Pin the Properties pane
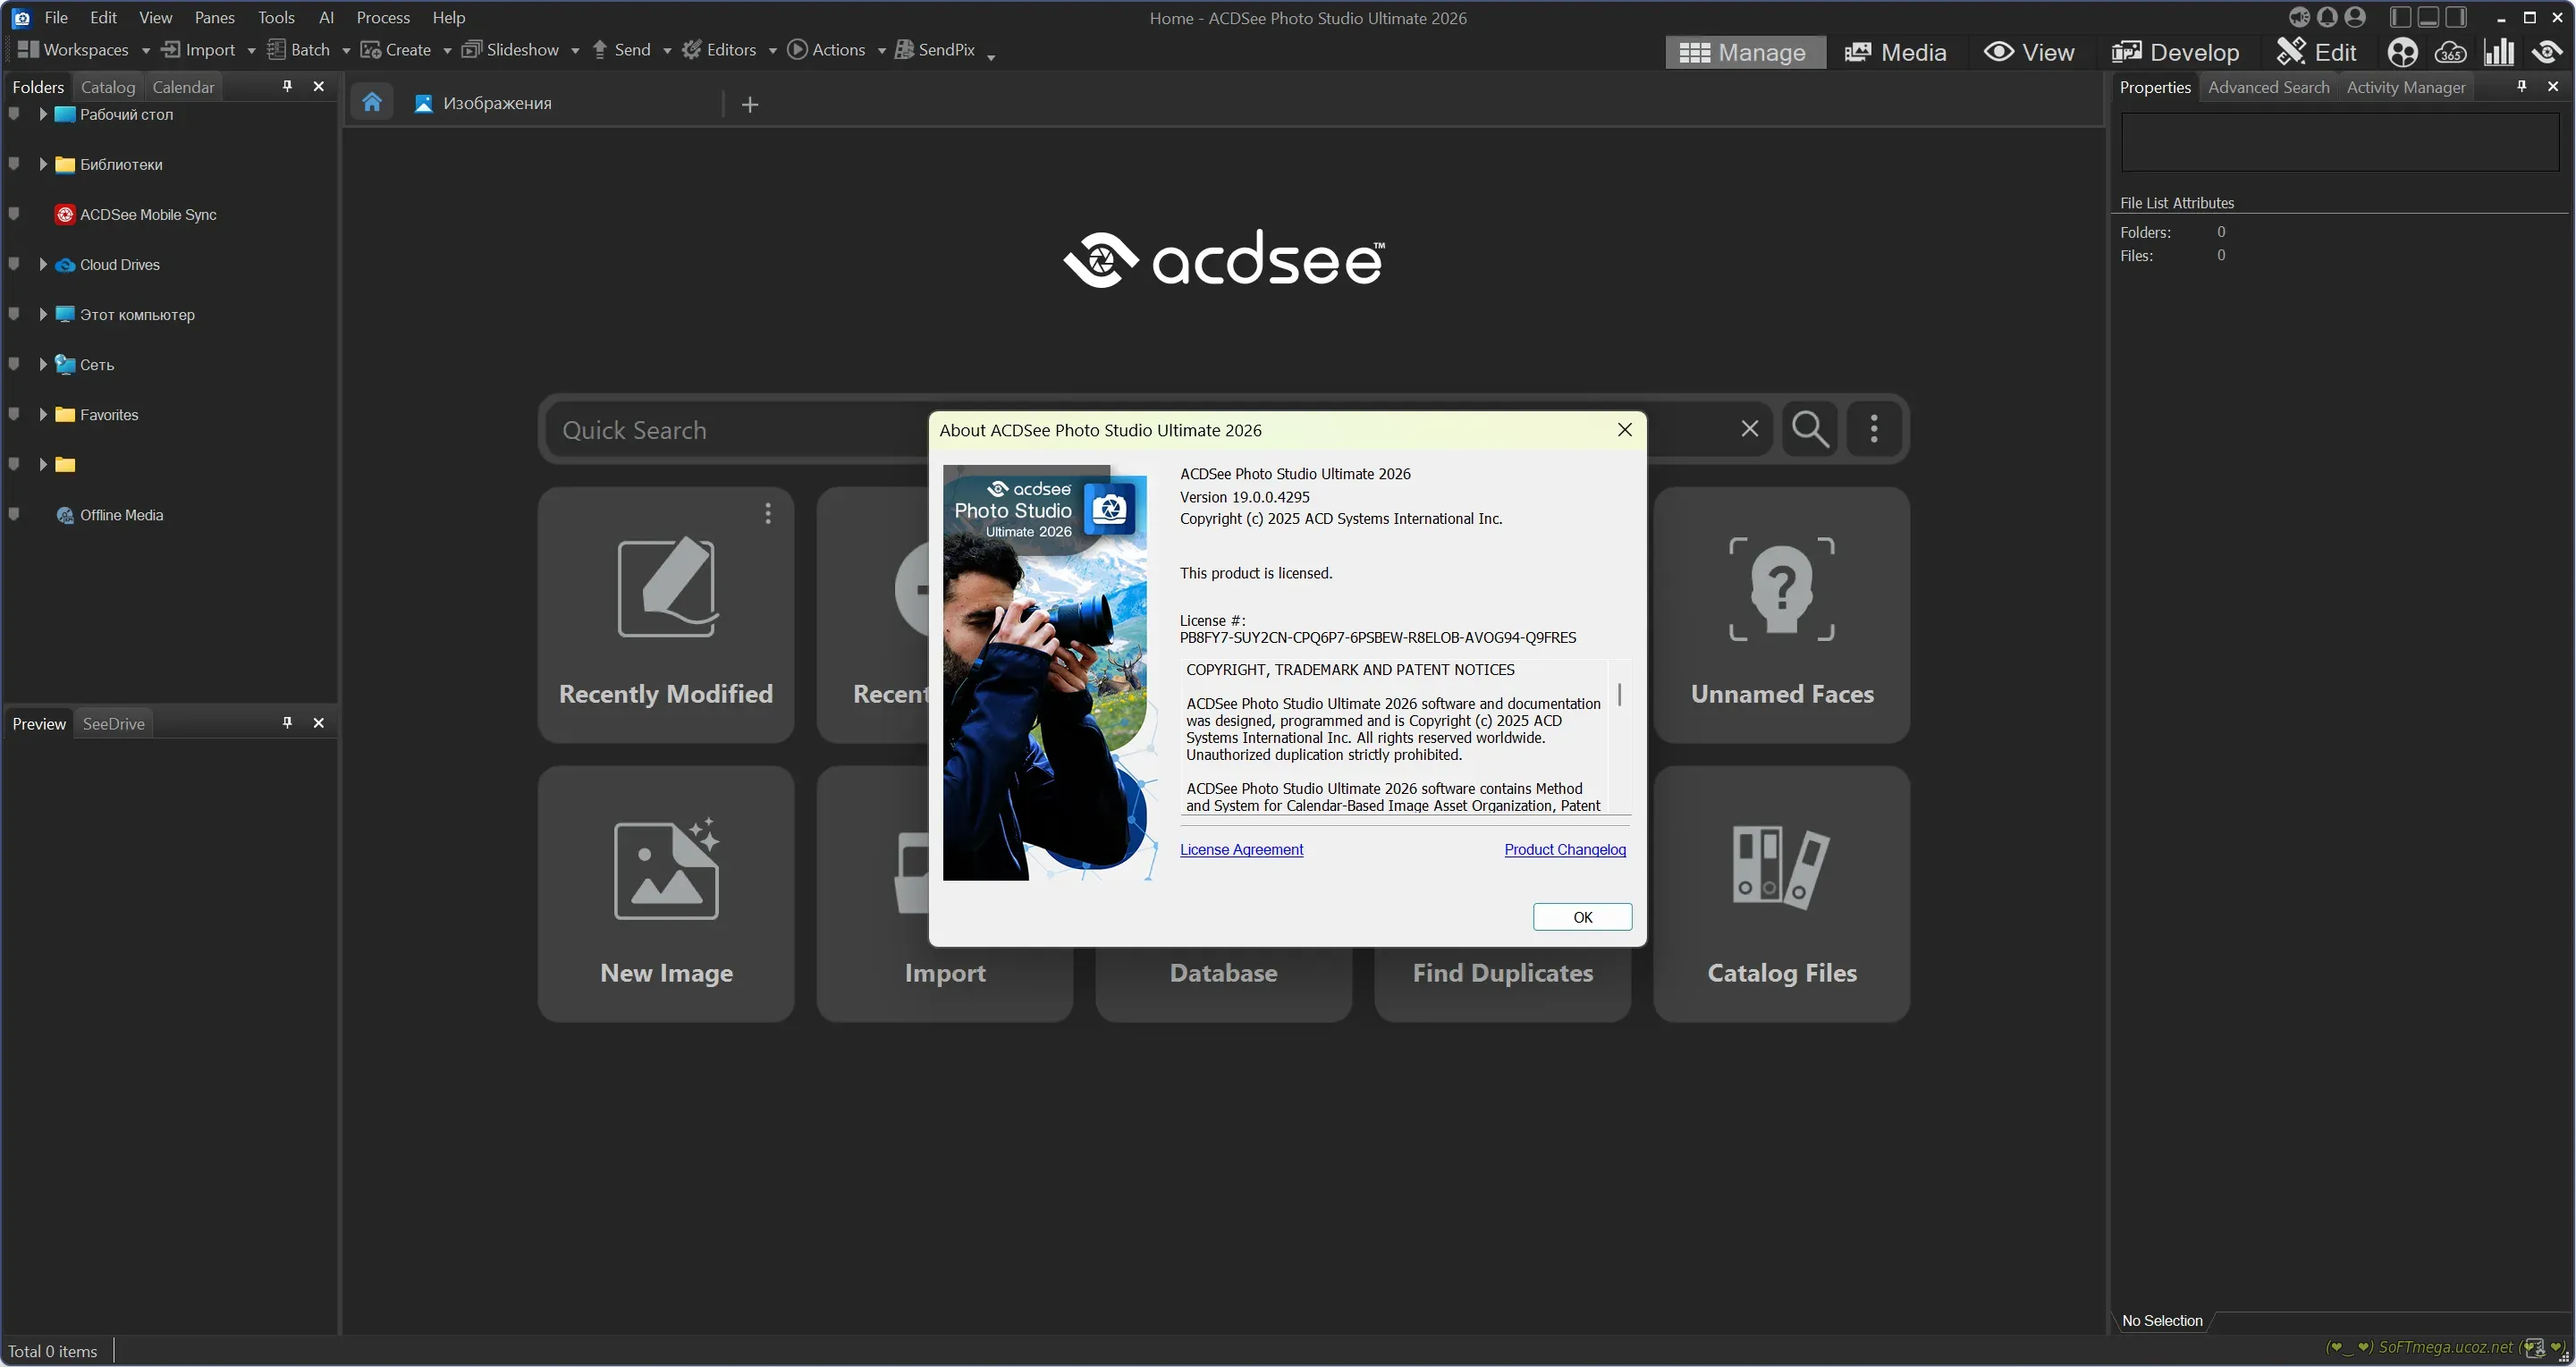 [2522, 86]
